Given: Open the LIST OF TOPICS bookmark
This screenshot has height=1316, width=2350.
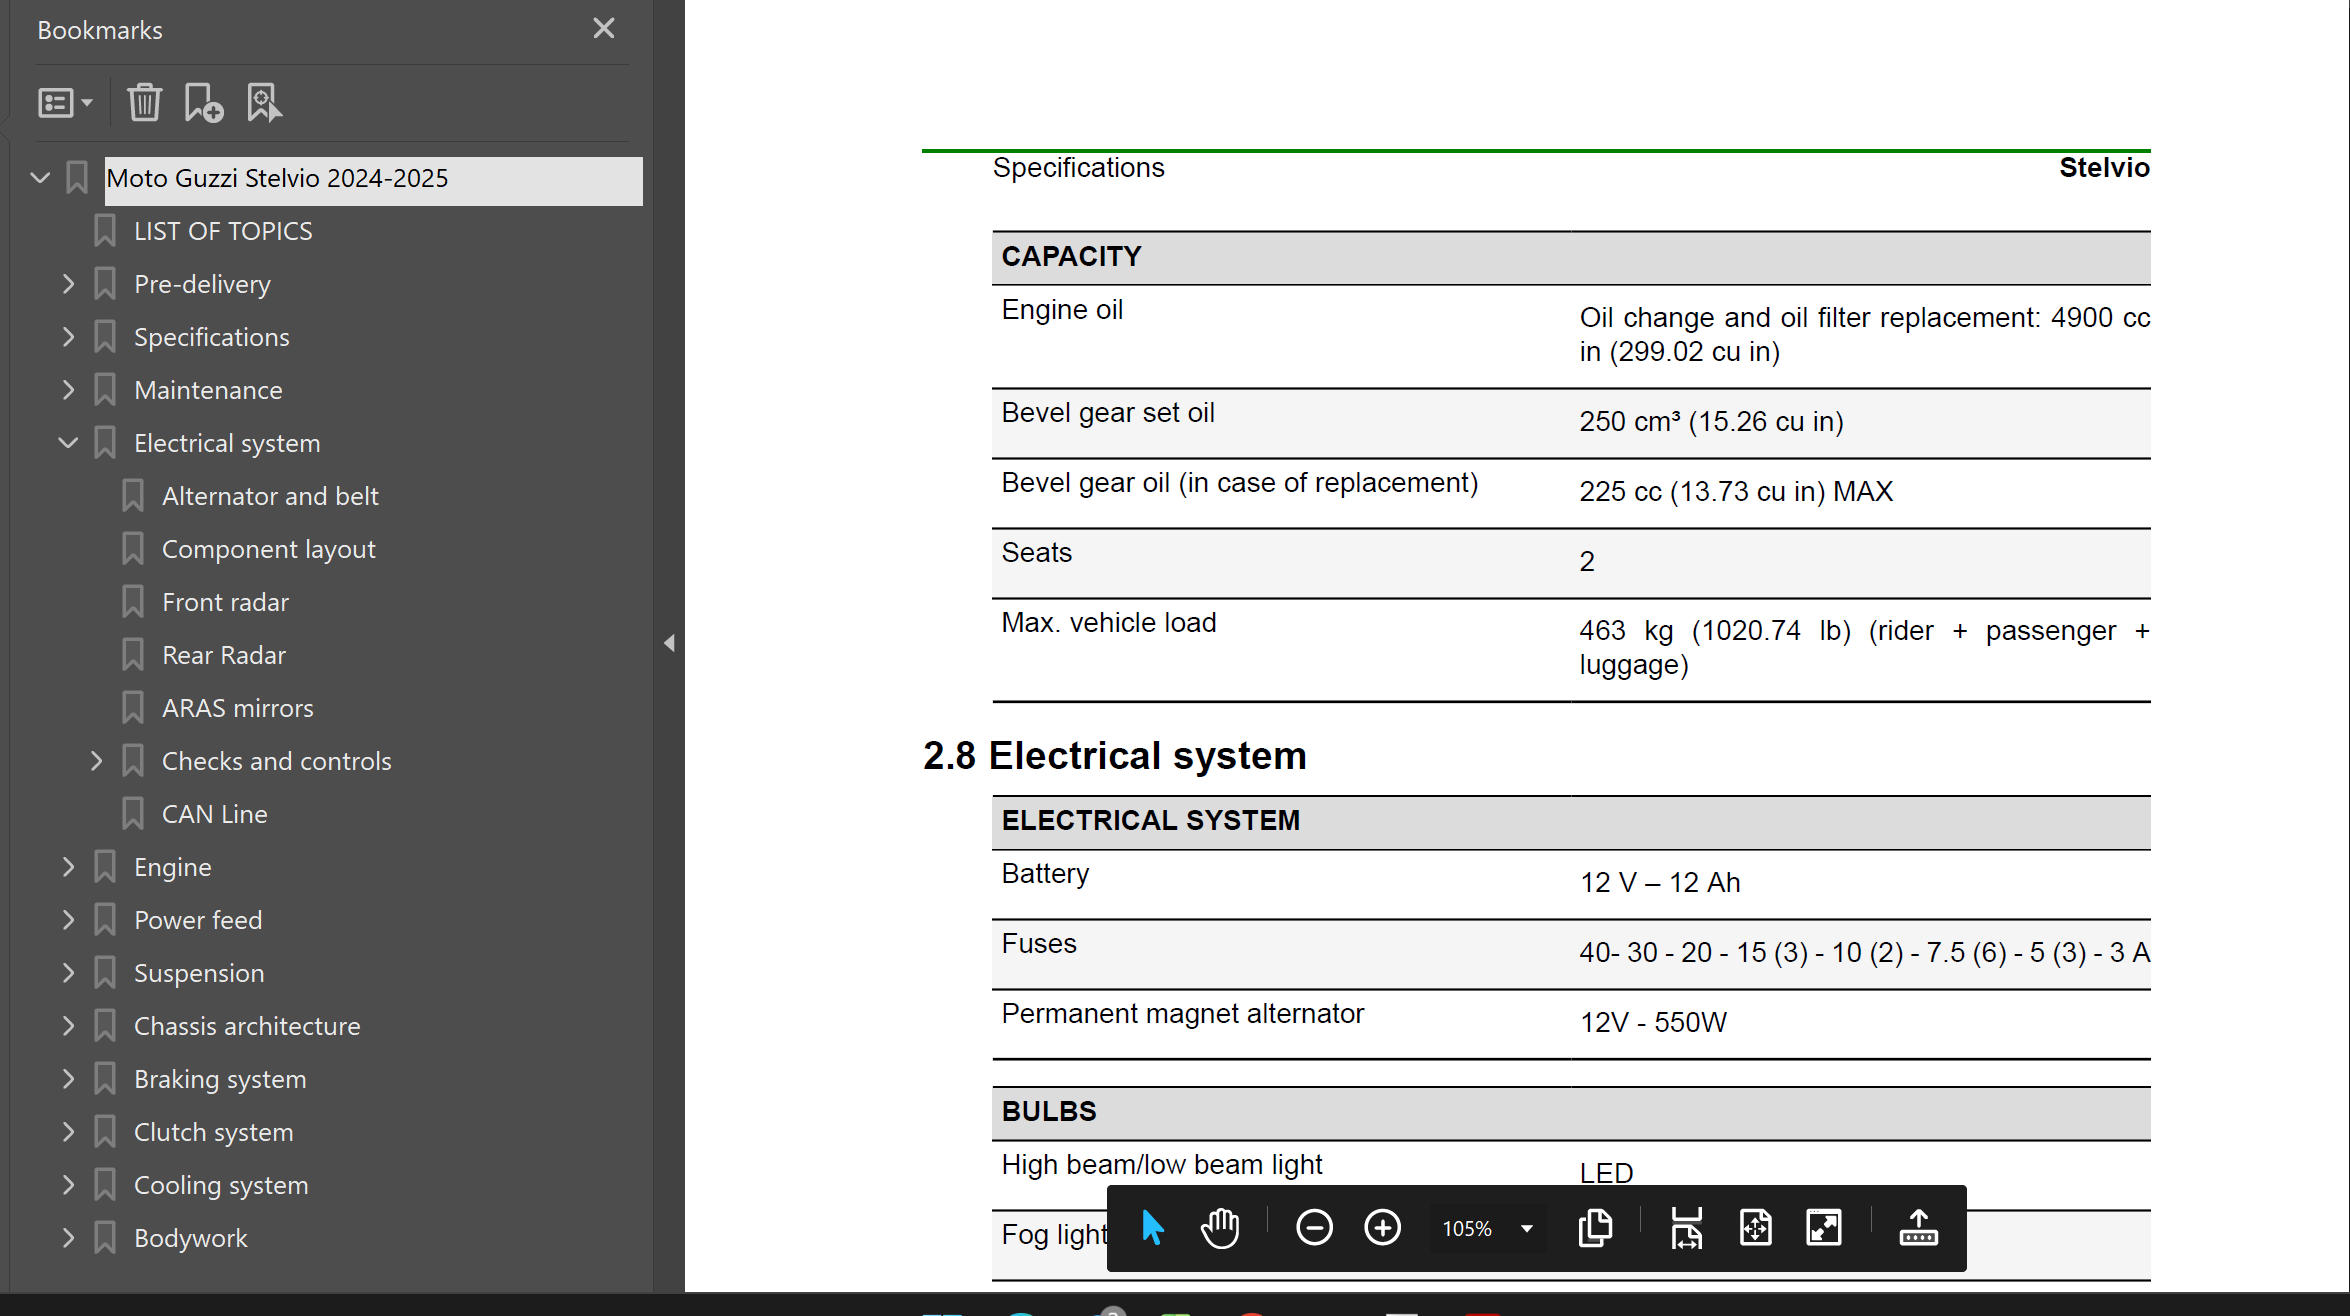Looking at the screenshot, I should 223,231.
